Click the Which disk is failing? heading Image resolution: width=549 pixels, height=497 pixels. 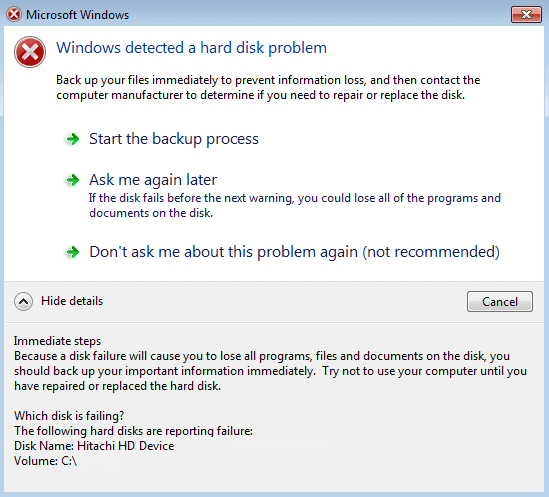(69, 416)
